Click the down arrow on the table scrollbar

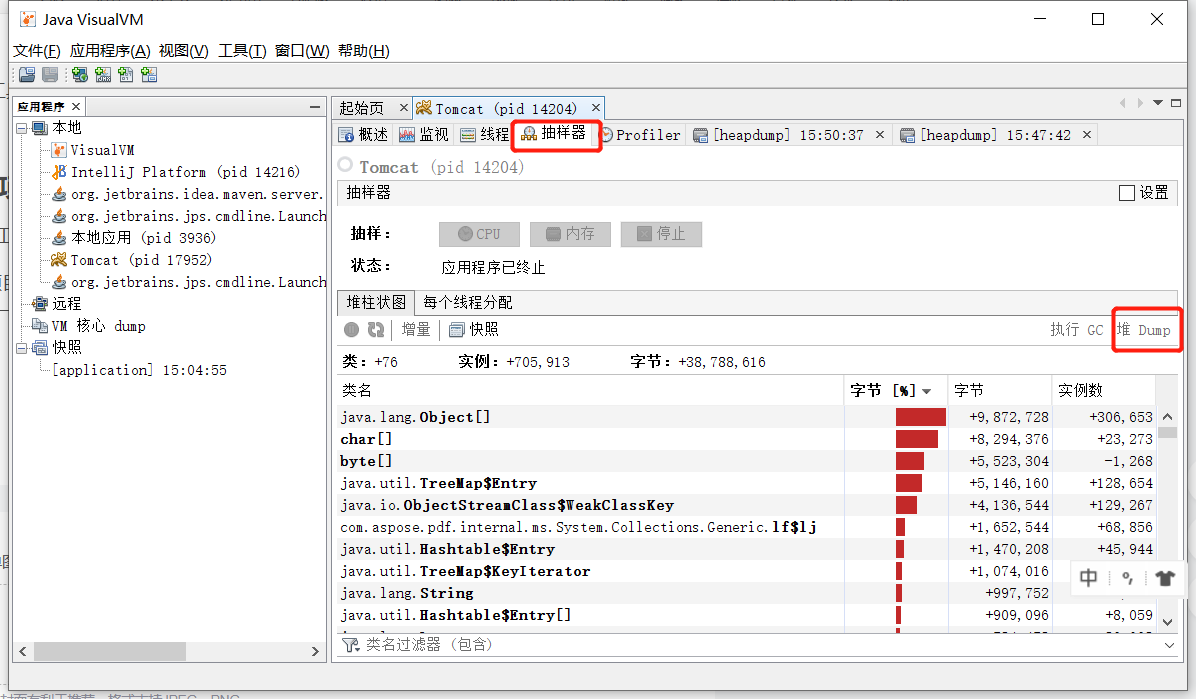[x=1168, y=621]
